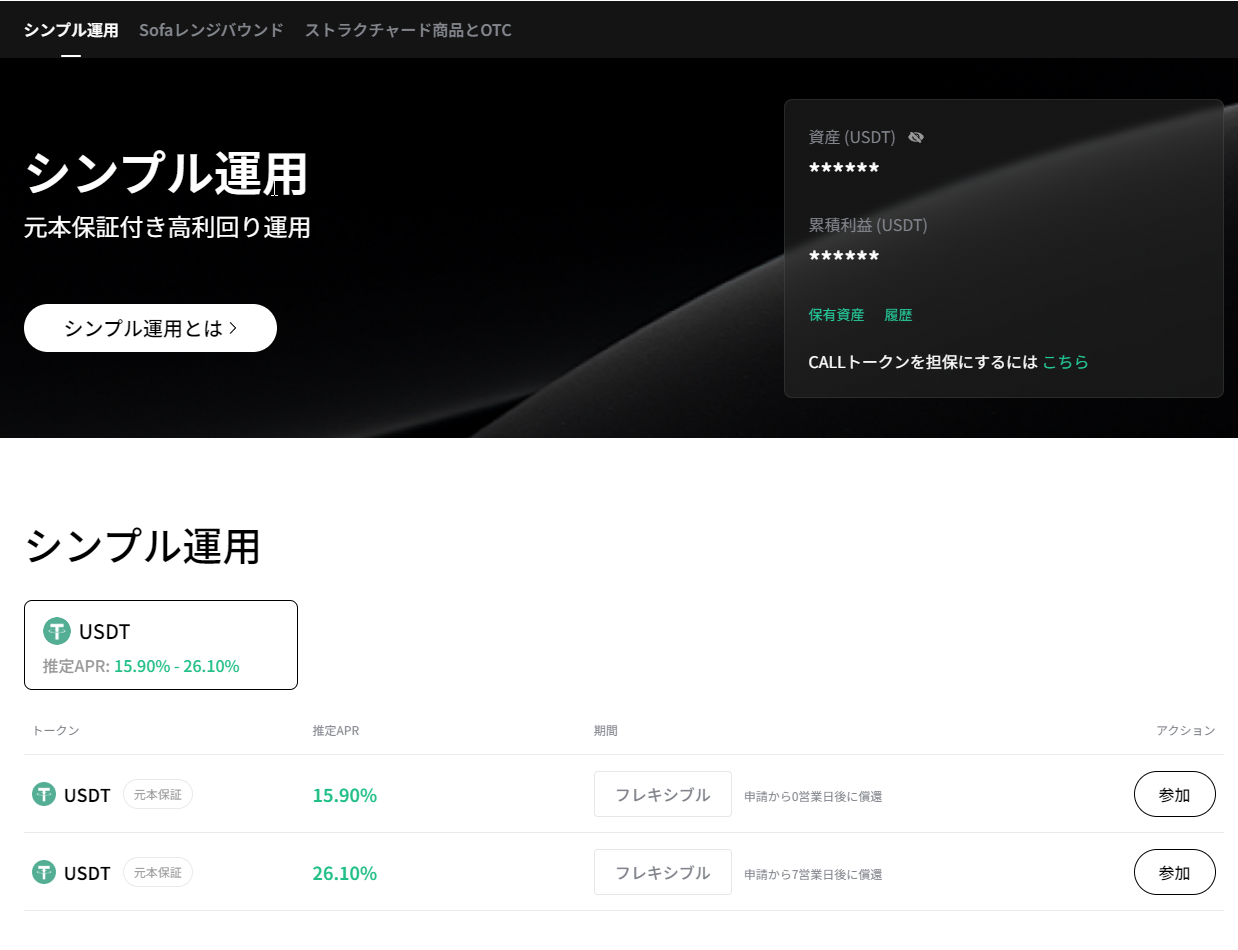Screen dimensions: 1238x950
Task: Switch to シンプル運用 tab
Action: [x=71, y=30]
